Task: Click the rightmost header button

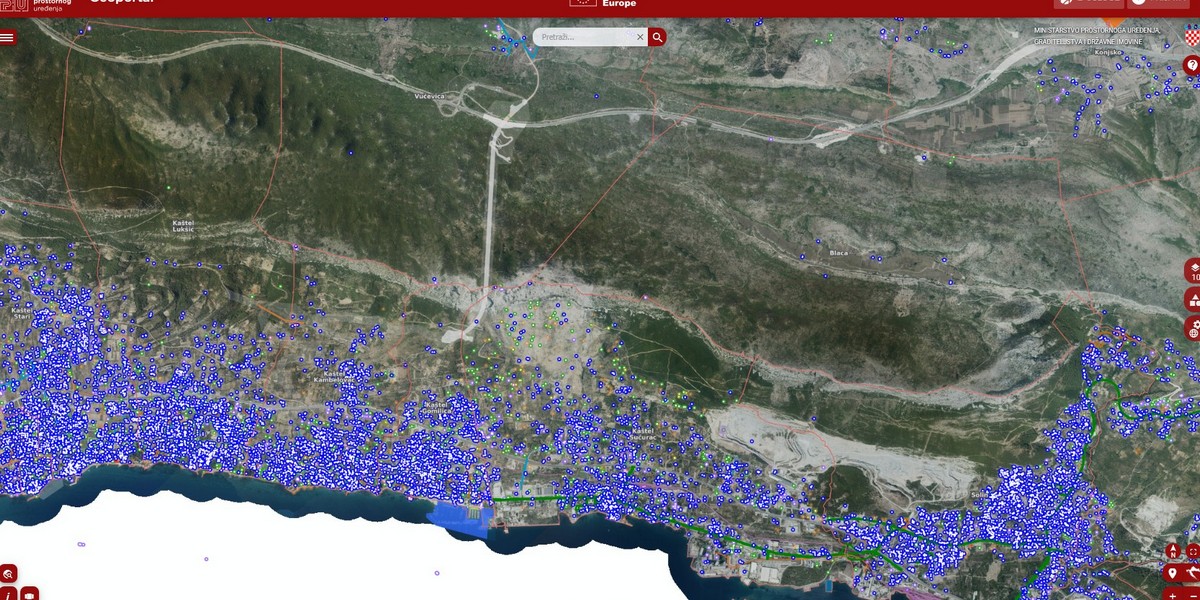Action: 1158,3
